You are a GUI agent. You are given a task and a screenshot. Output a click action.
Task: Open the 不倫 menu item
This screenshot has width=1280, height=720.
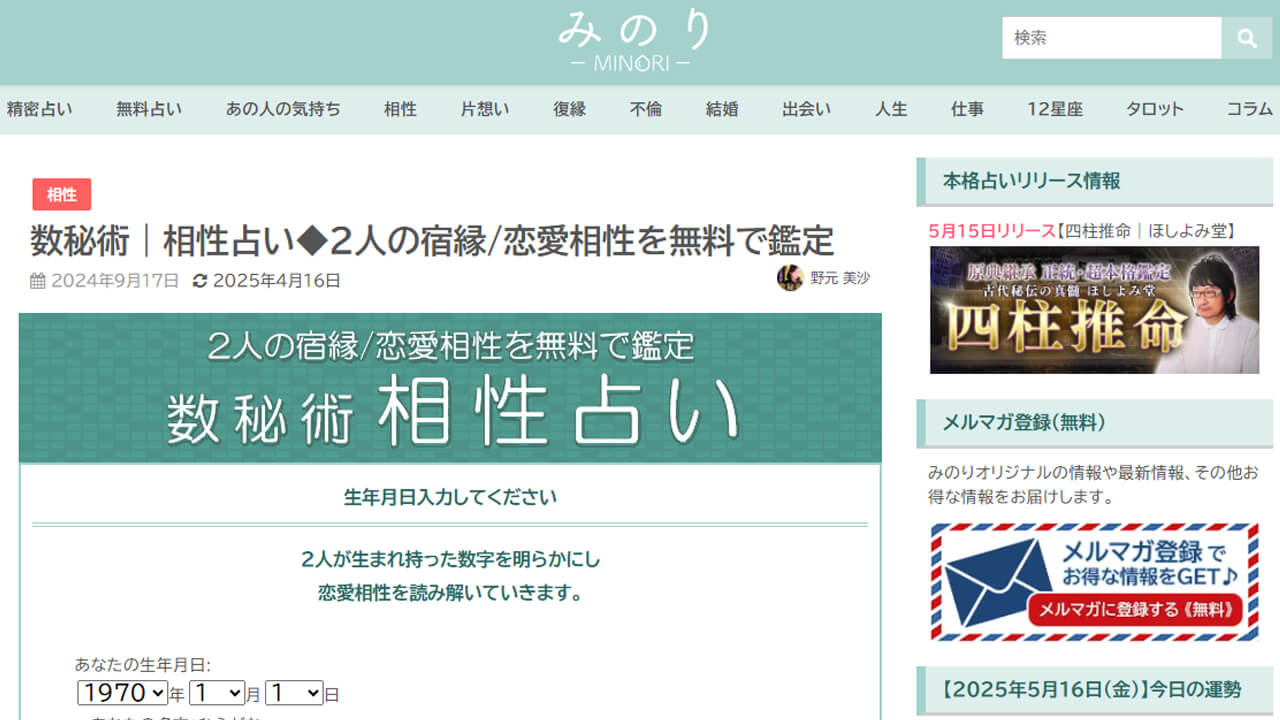[x=646, y=110]
